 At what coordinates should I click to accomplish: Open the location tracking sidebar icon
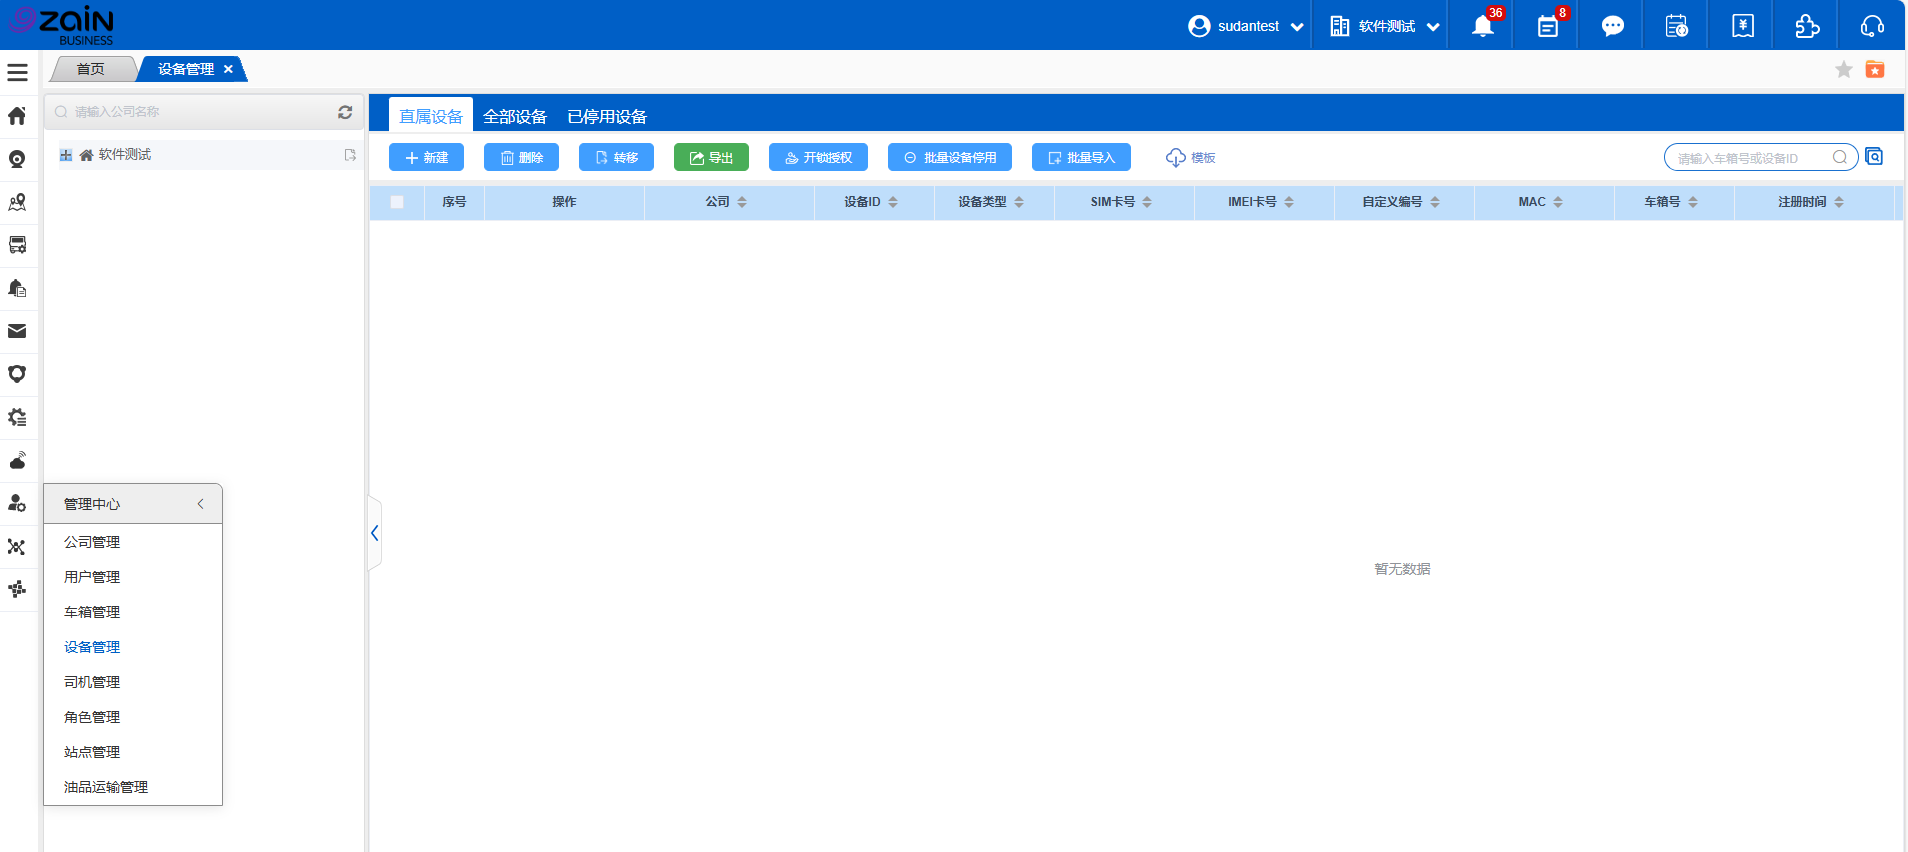pos(17,159)
